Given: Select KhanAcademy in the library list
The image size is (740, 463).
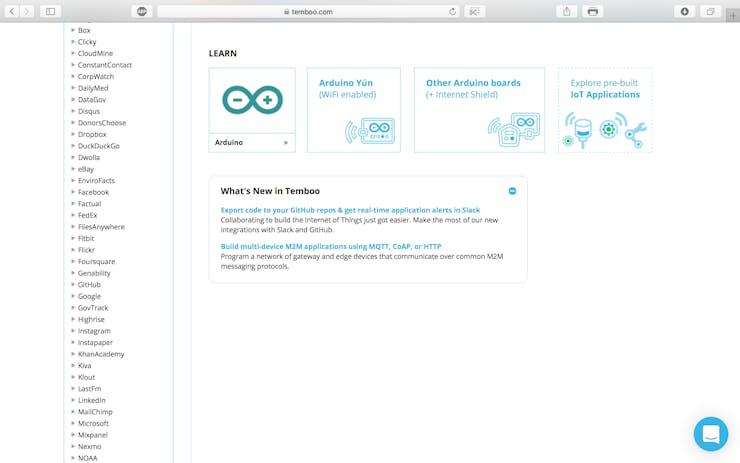Looking at the screenshot, I should pyautogui.click(x=101, y=354).
